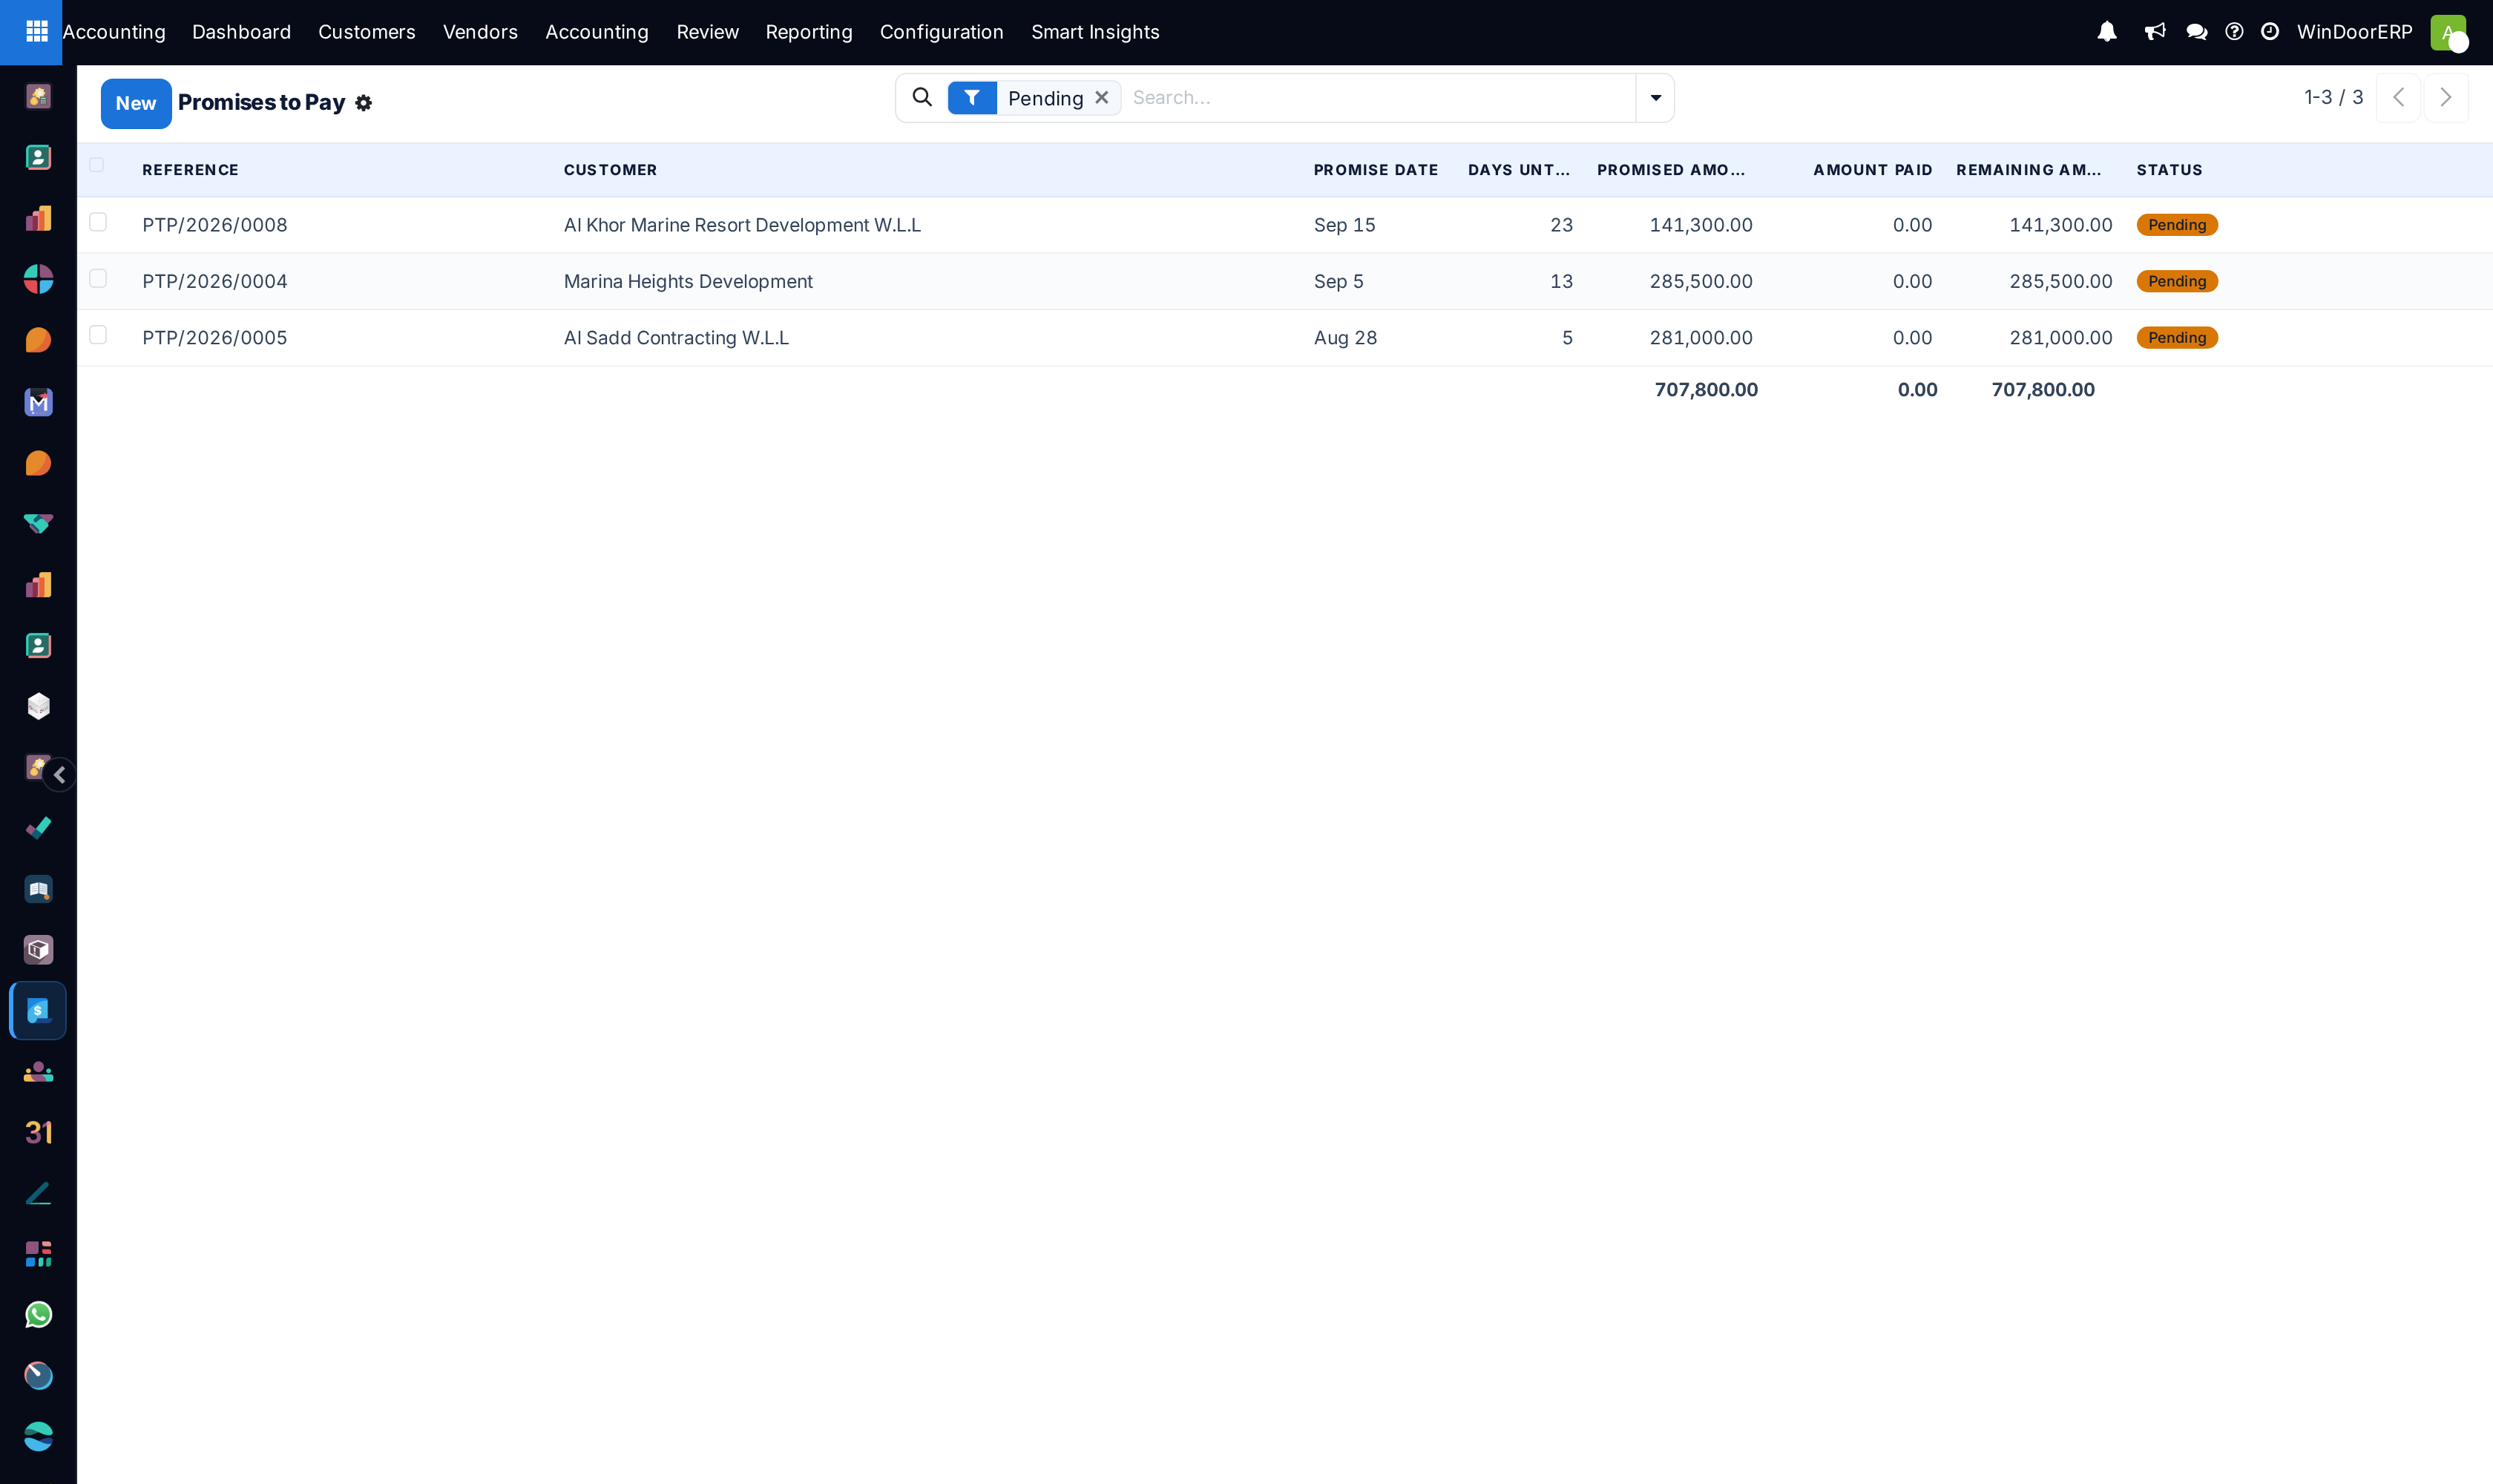
Task: Open the purple M app in sidebar
Action: click(38, 402)
